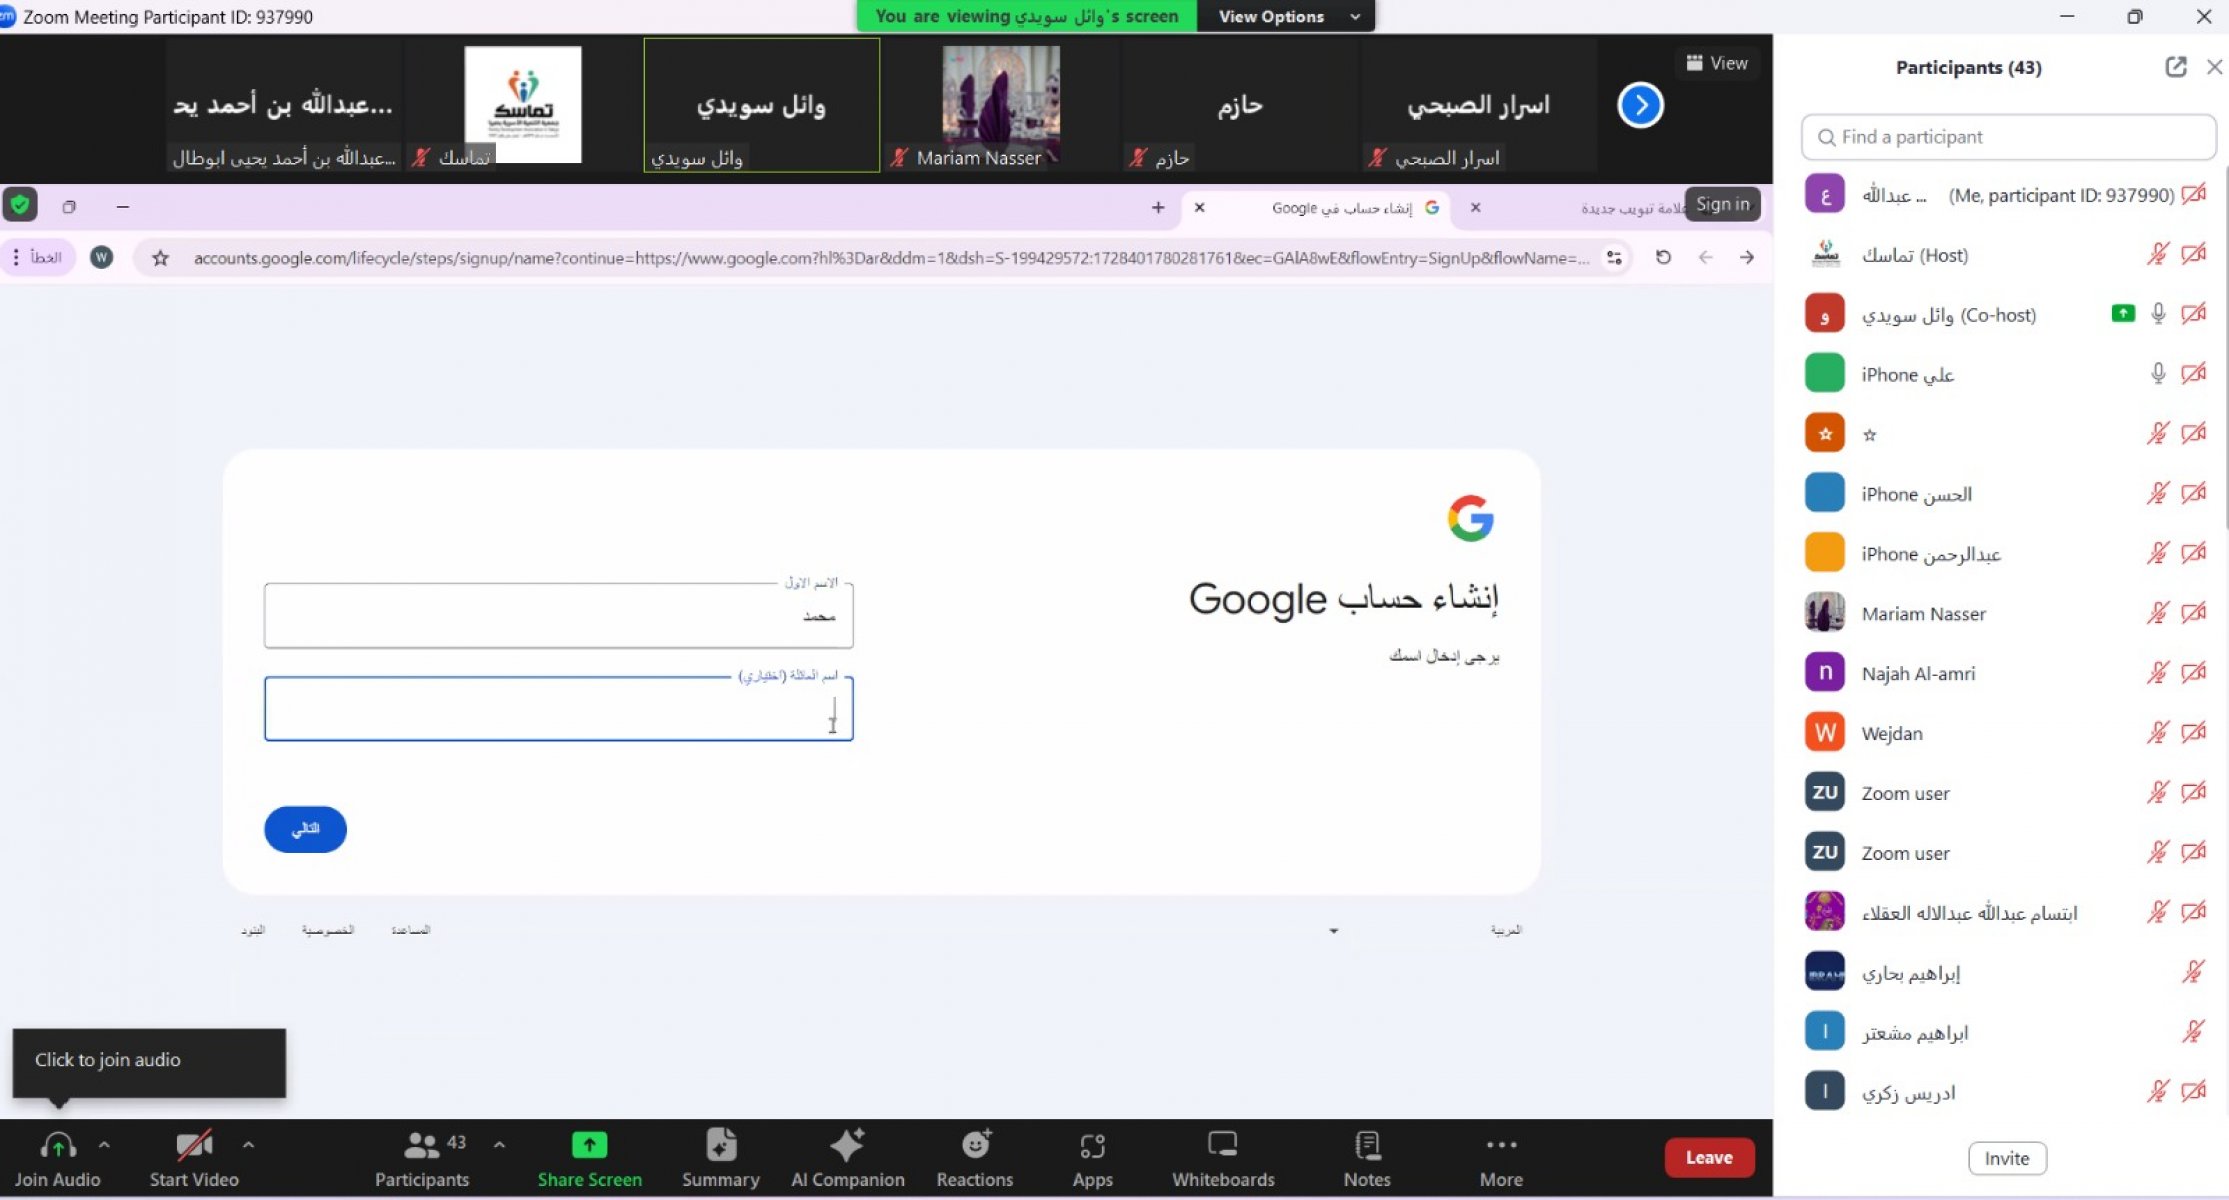Change layout with the View button
Viewport: 2229px width, 1200px height.
click(1717, 63)
